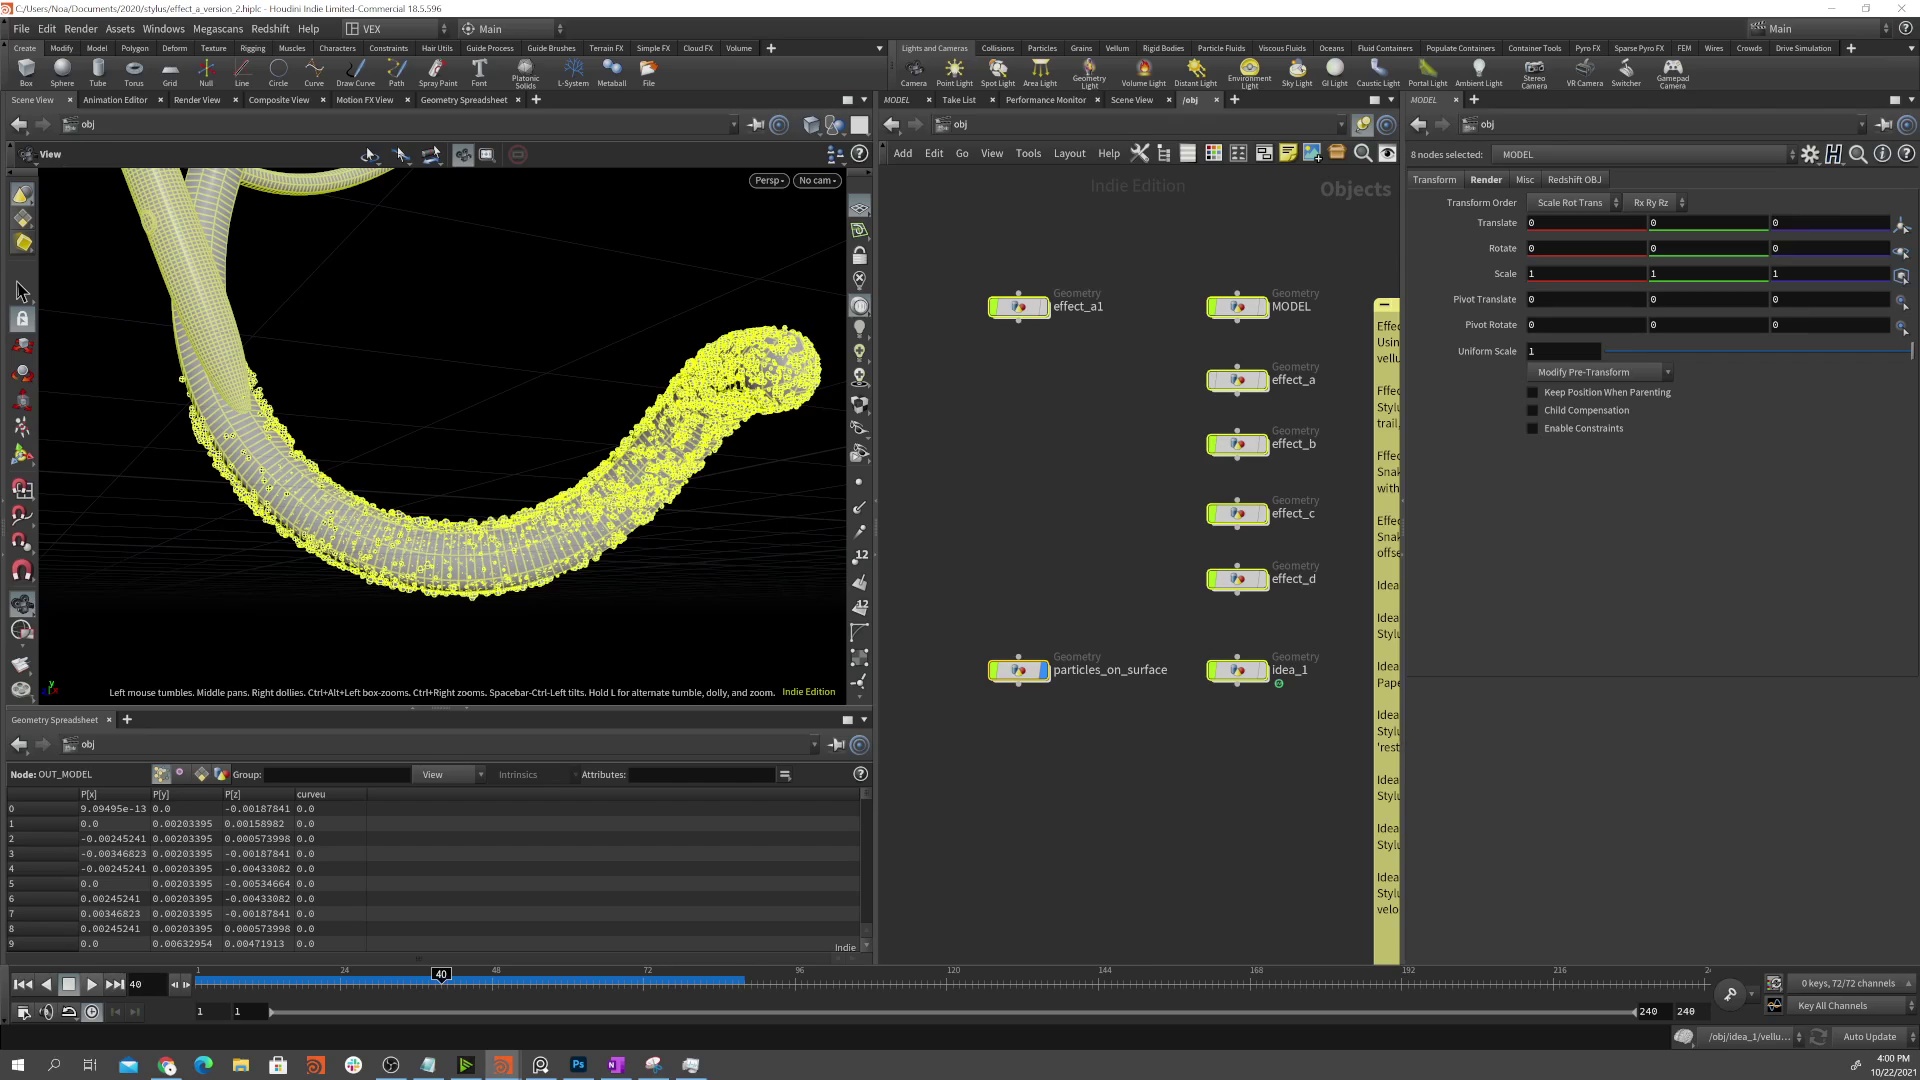Select the Spray Paint shelf tool
The image size is (1920, 1080).
pos(438,72)
